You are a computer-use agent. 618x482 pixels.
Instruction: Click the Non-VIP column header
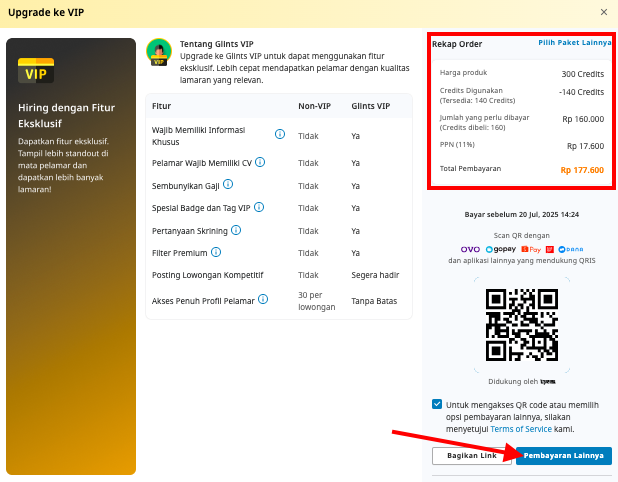(x=314, y=106)
